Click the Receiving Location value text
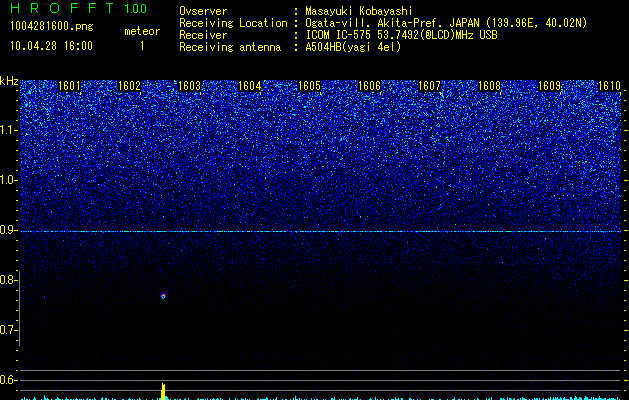 (446, 23)
